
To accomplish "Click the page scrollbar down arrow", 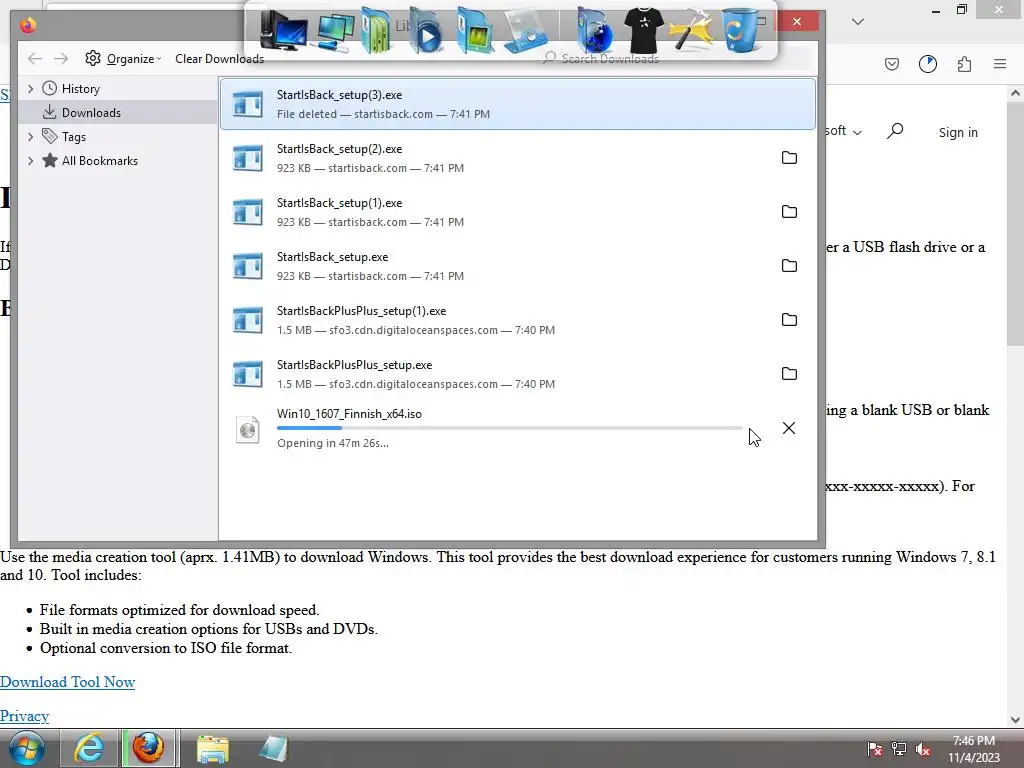I will (1015, 720).
